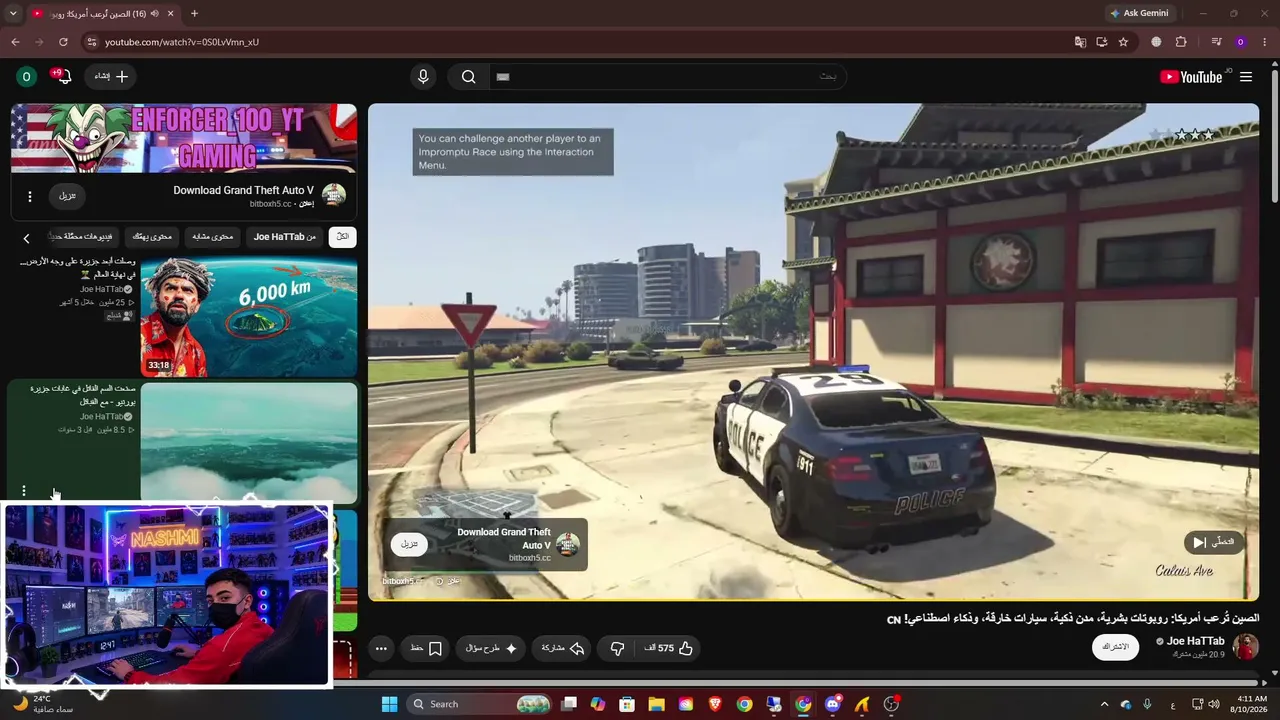Click the subscribe 'الاشتراك' button
The width and height of the screenshot is (1280, 720).
(1115, 647)
